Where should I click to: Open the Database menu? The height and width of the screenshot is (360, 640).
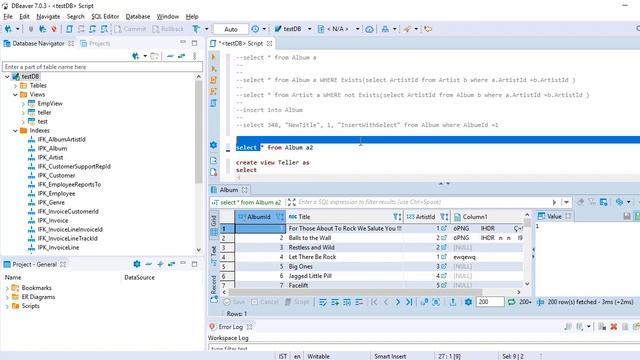click(138, 16)
